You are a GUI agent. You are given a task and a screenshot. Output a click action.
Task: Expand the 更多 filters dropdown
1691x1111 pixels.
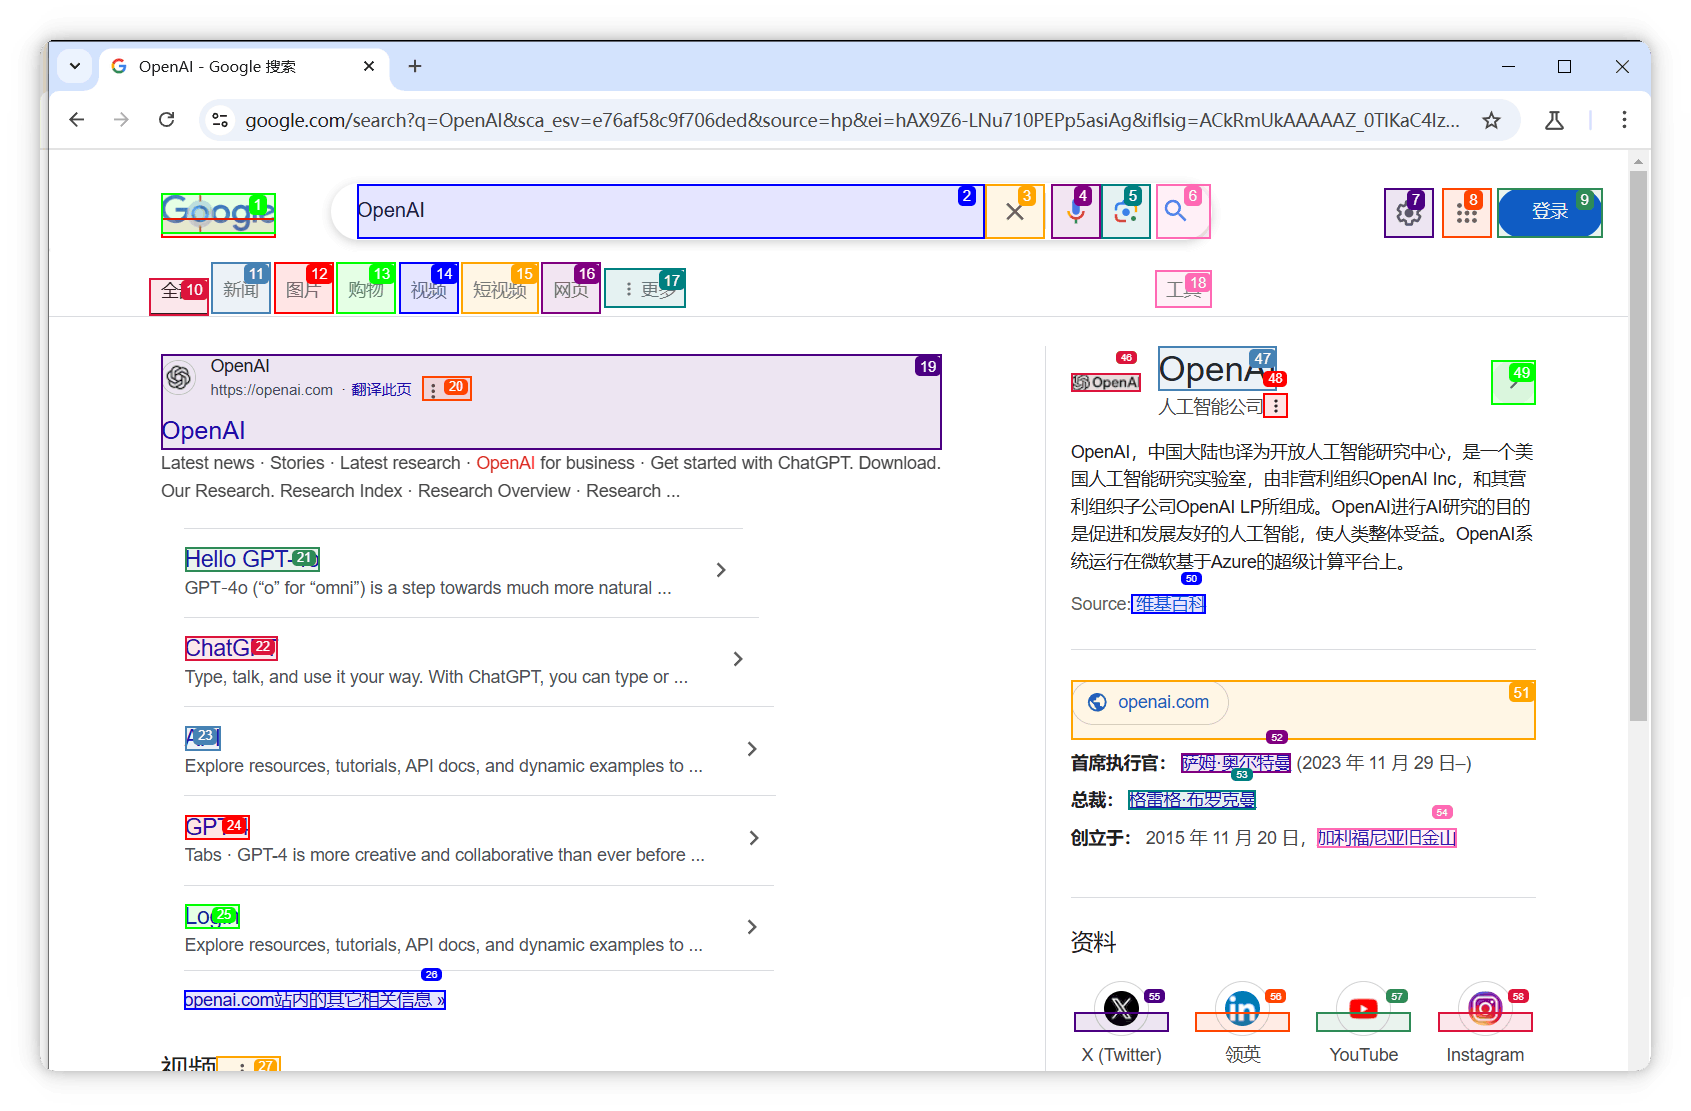645,288
